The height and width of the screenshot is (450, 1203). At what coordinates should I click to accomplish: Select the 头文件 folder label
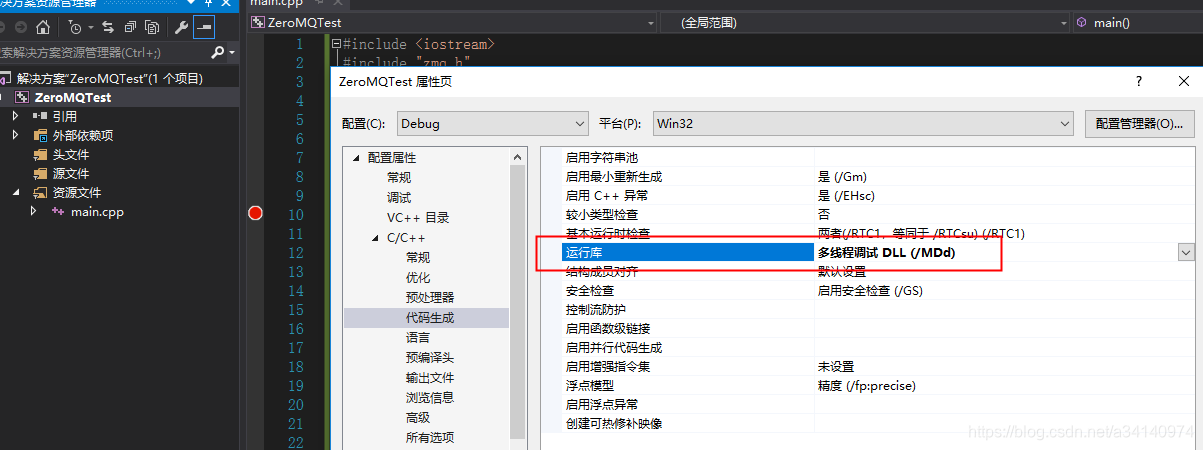tap(71, 154)
